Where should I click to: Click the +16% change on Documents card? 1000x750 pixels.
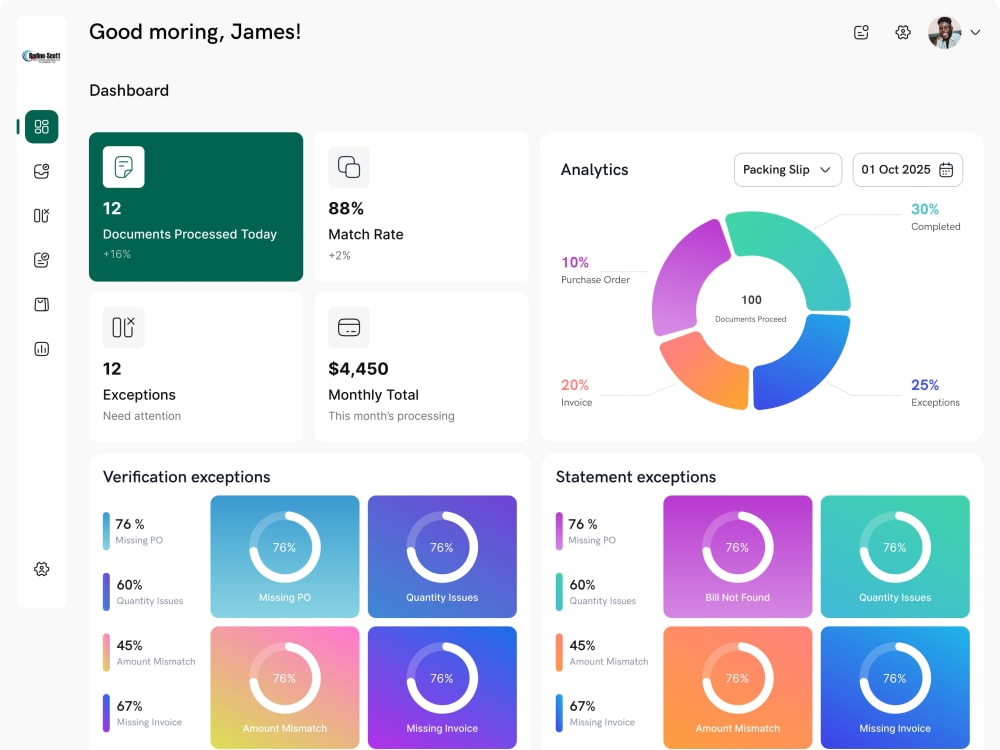[x=117, y=254]
